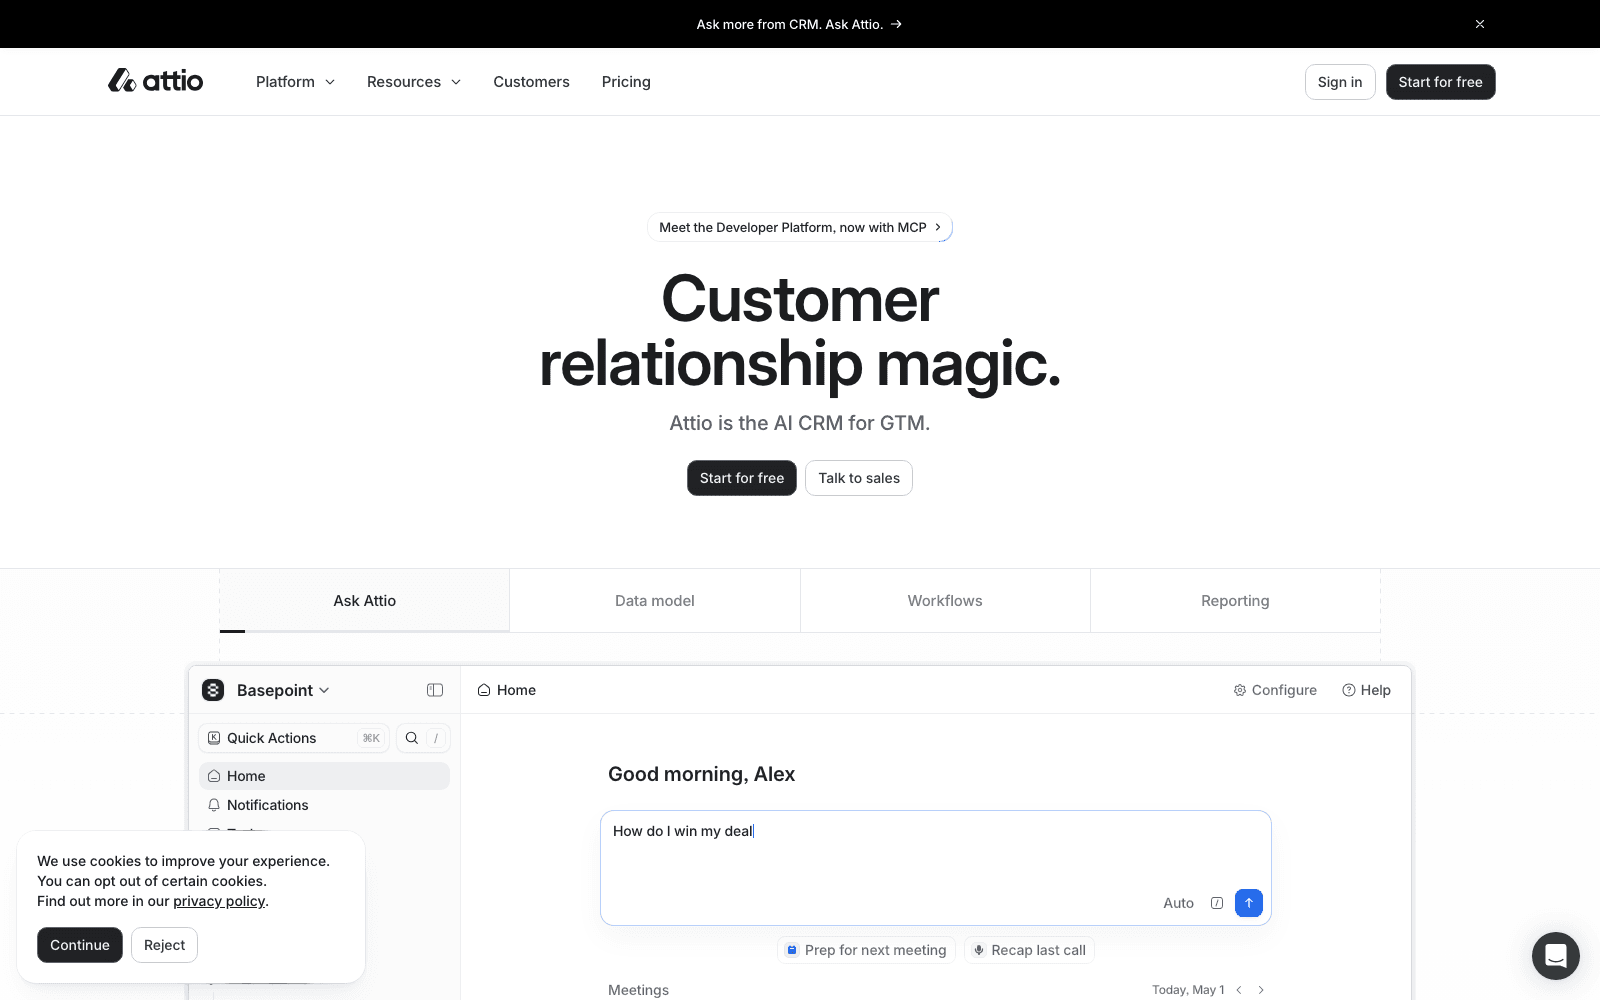
Task: Click the Home breadcrumb icon
Action: tap(484, 690)
